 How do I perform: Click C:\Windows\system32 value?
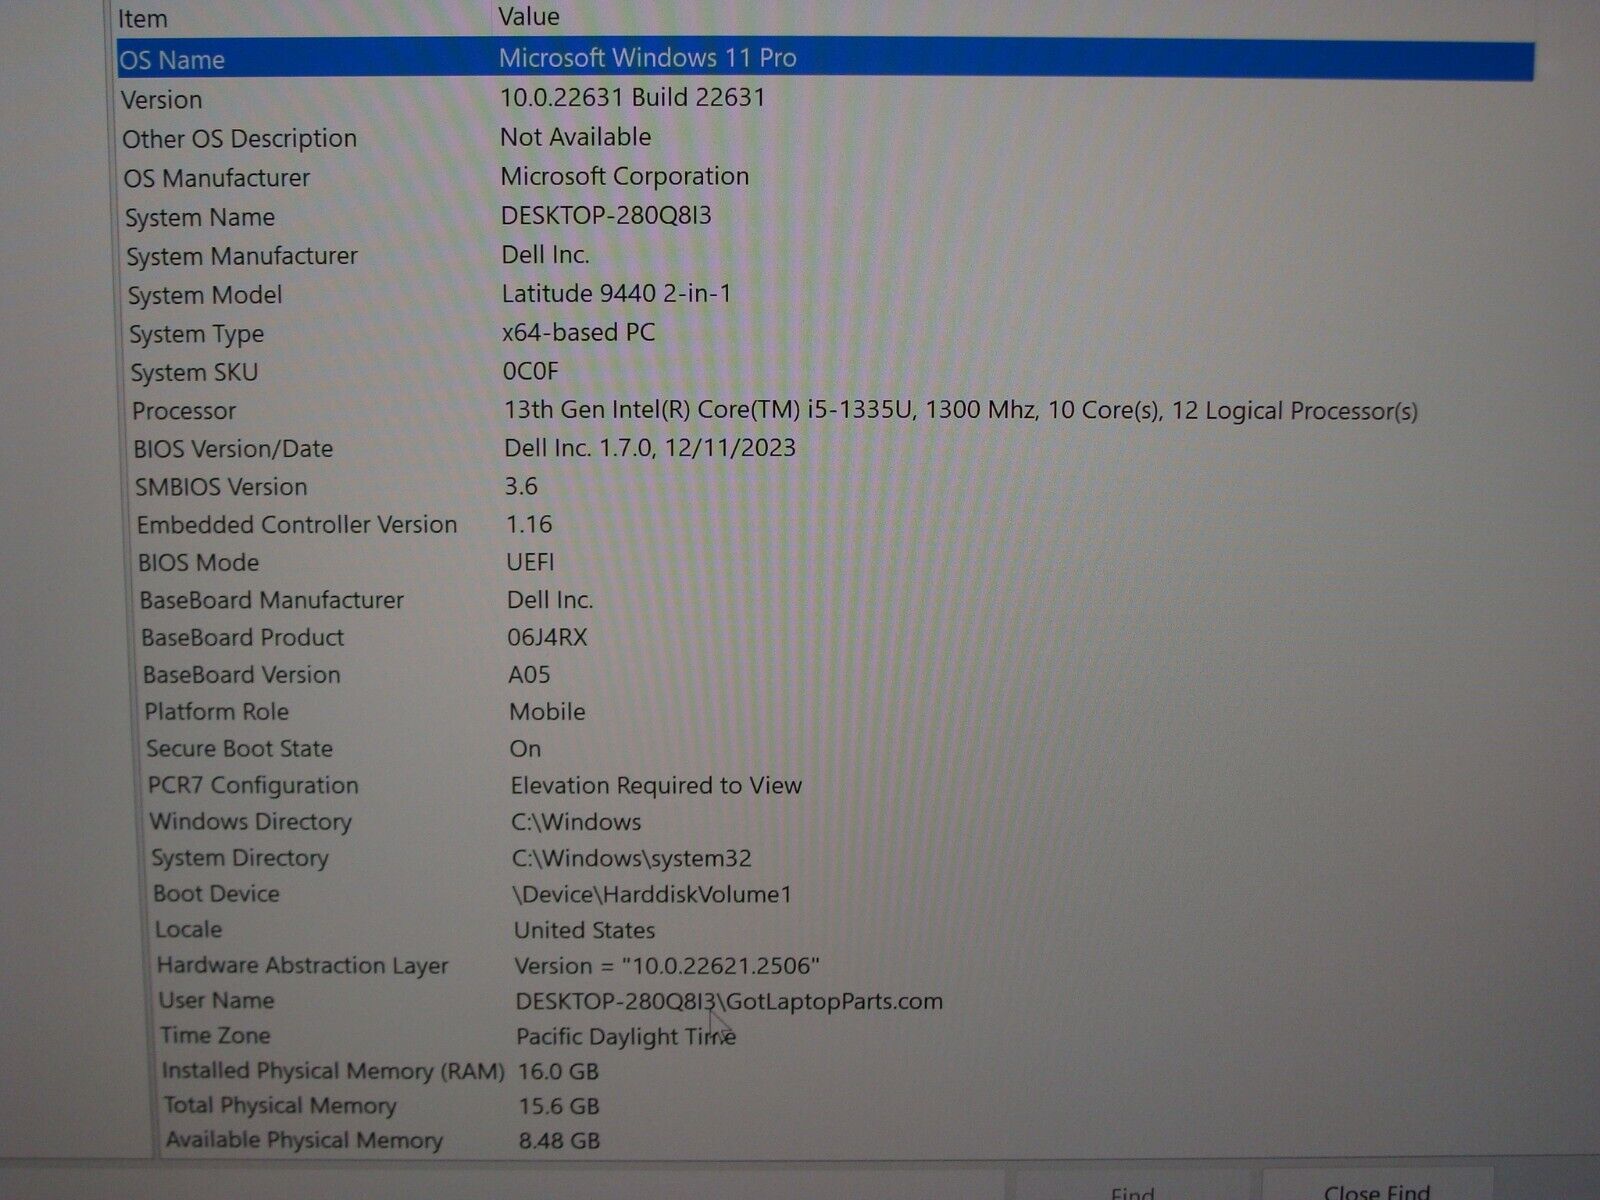(x=632, y=858)
